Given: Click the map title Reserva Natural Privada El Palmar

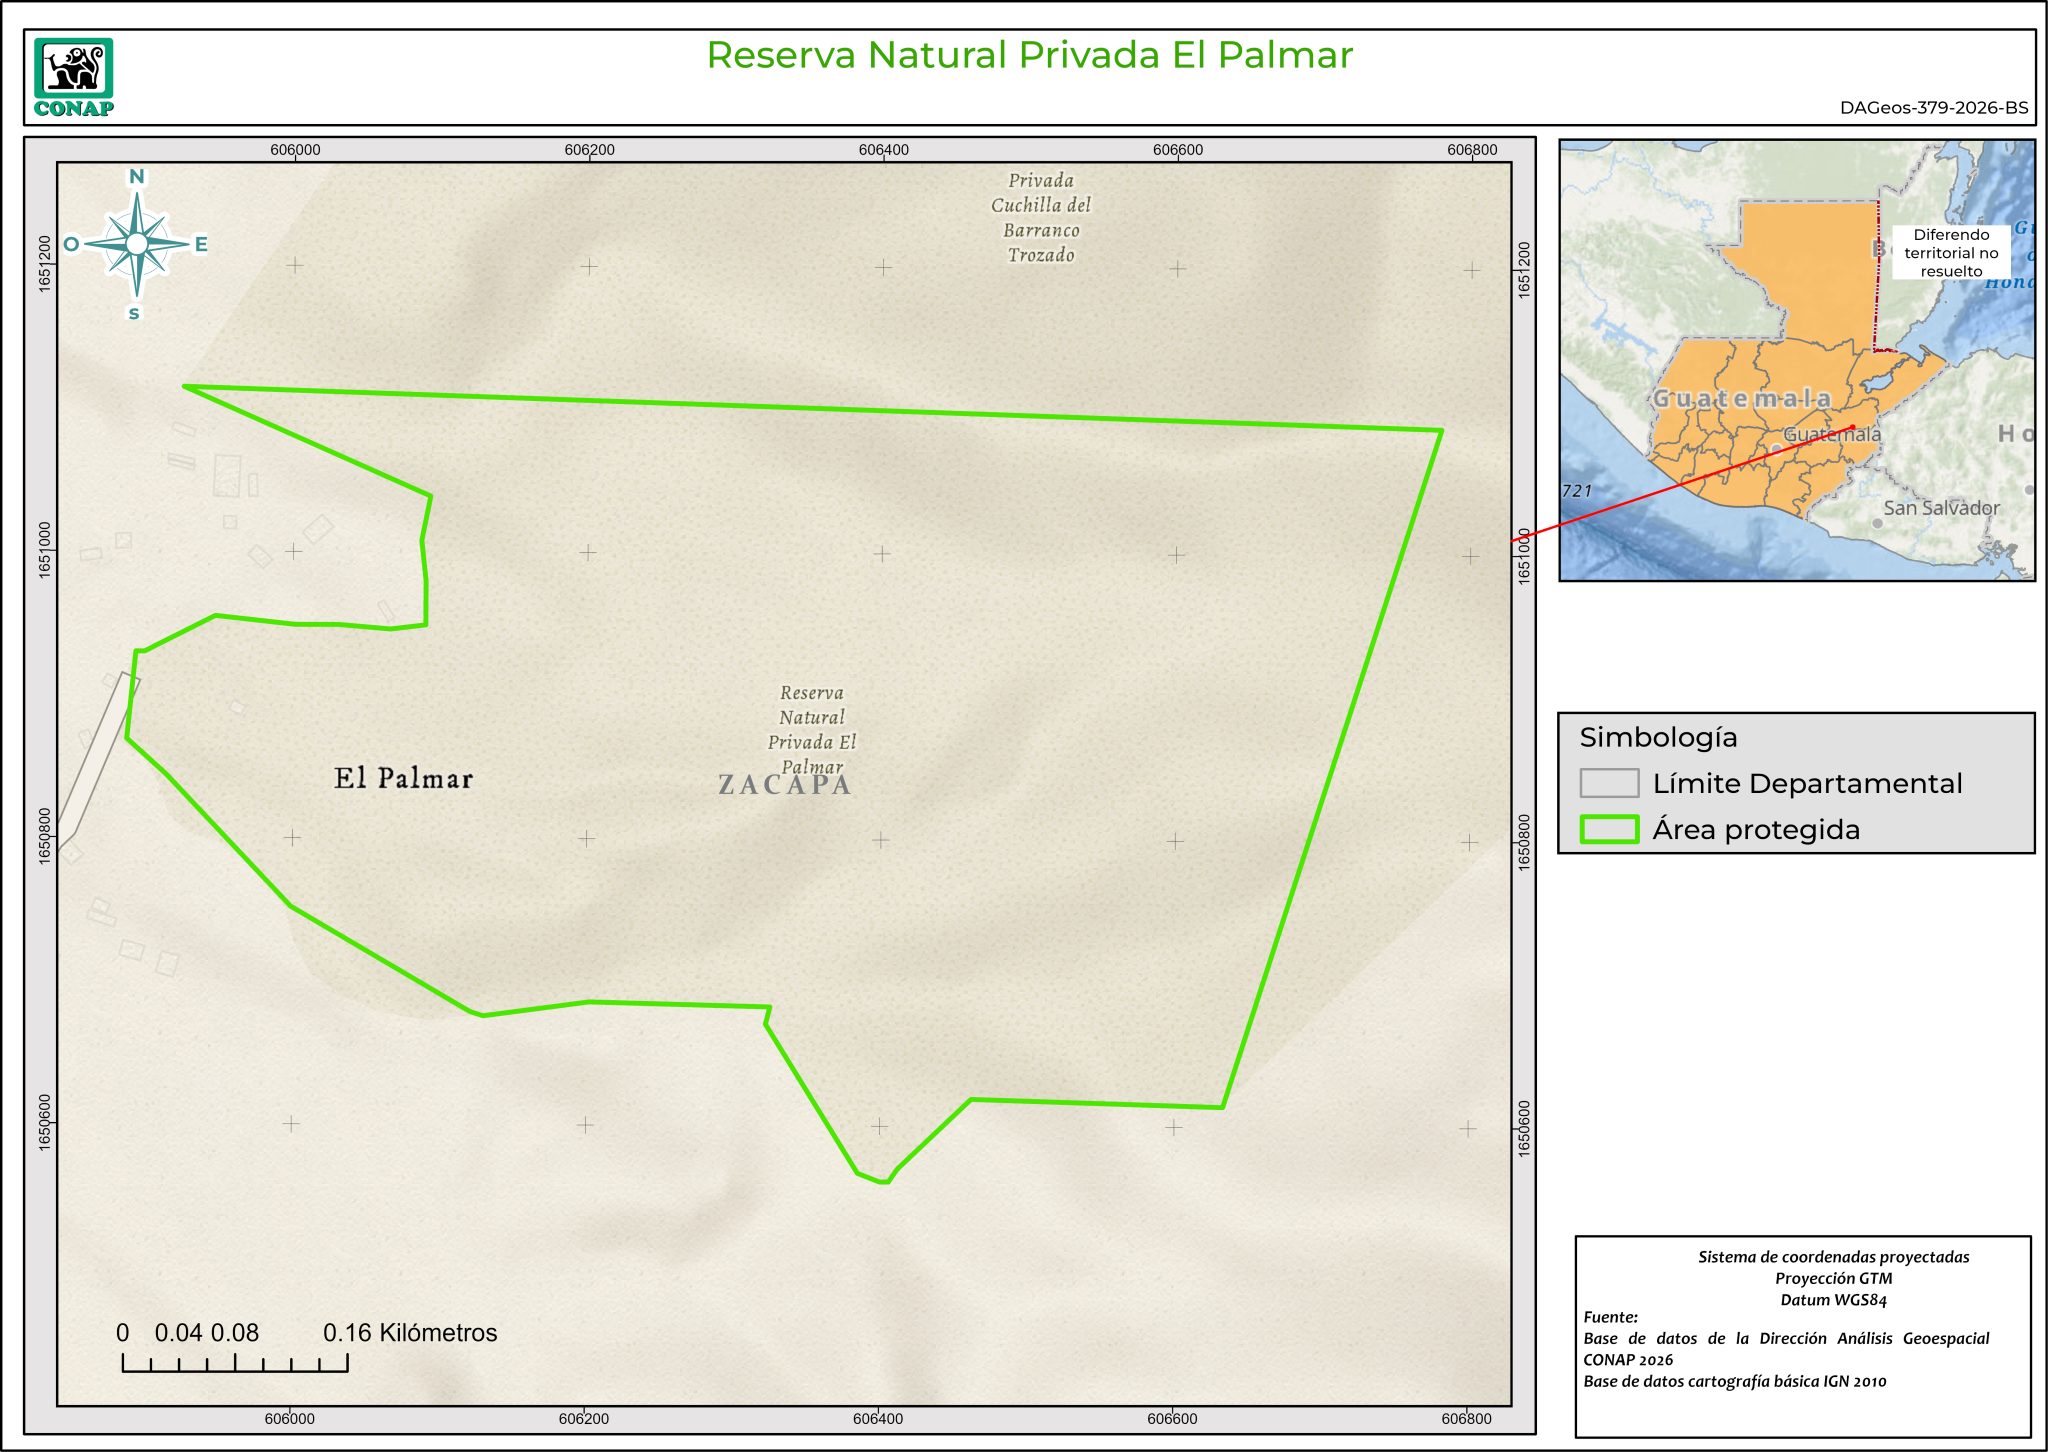Looking at the screenshot, I should 1029,55.
